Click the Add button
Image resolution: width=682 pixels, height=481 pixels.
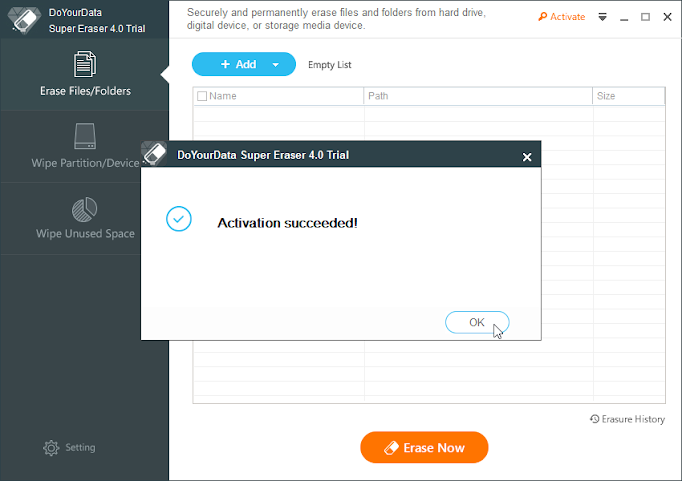[x=244, y=64]
